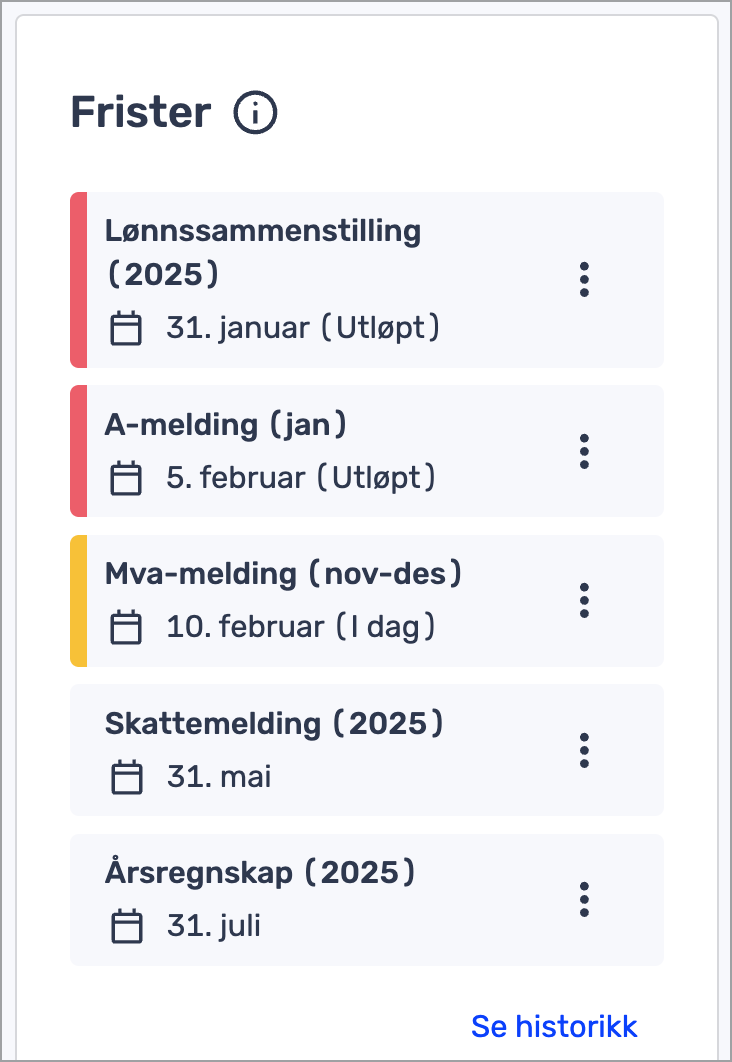Click the calendar icon on Skattemelding (2025)
Image resolution: width=732 pixels, height=1062 pixels.
pyautogui.click(x=126, y=776)
